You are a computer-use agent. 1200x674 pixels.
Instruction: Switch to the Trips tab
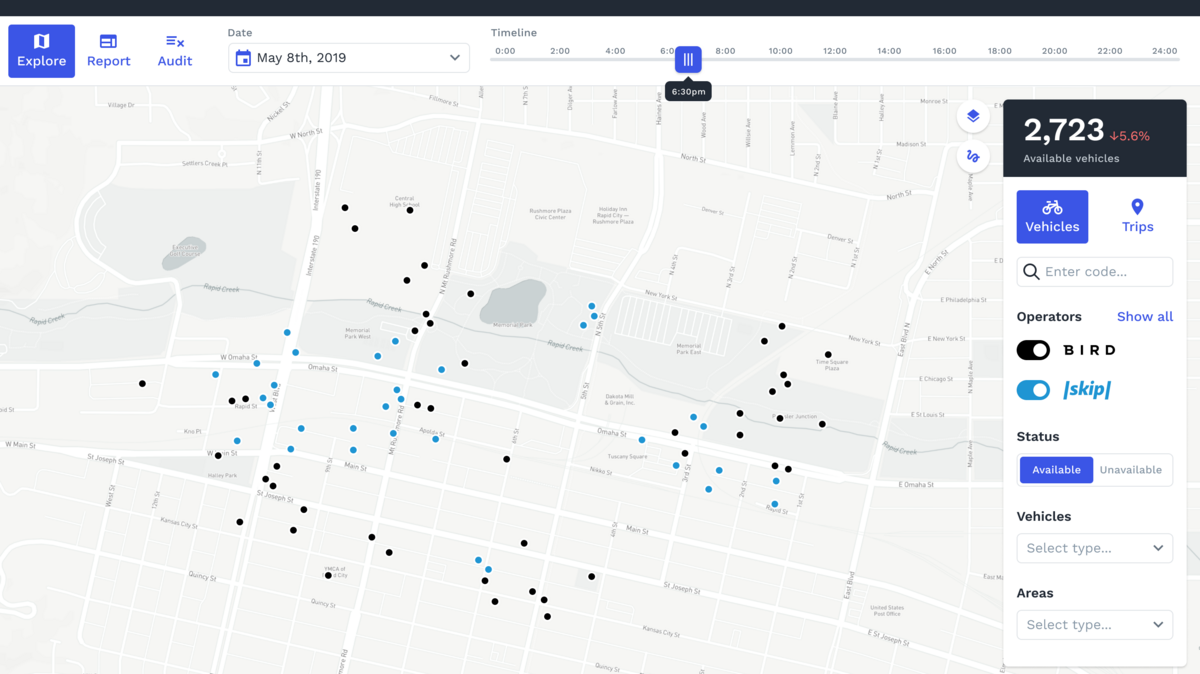[x=1137, y=216]
